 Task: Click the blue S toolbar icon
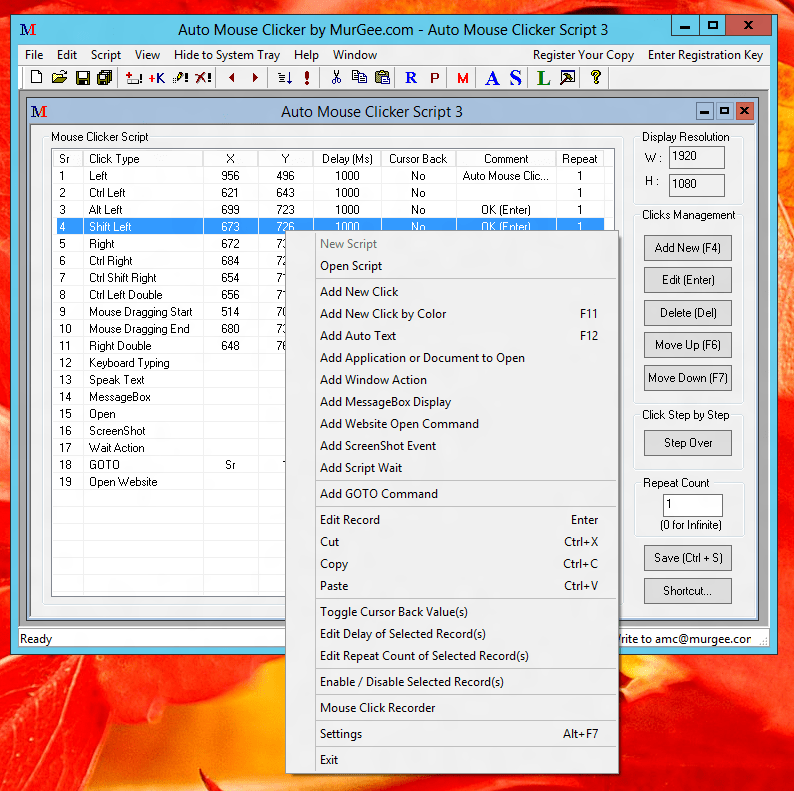click(515, 77)
